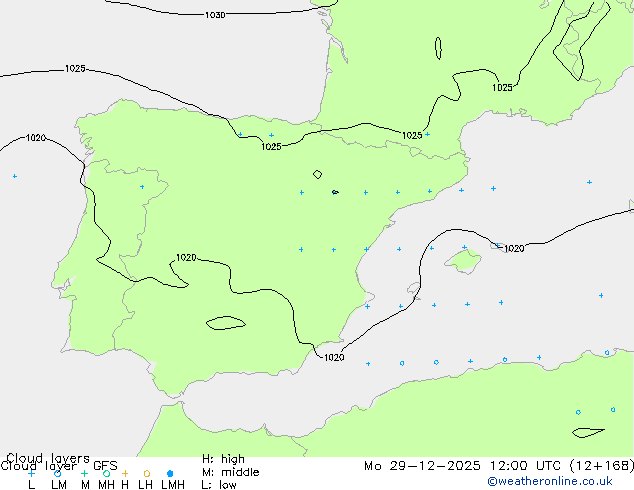The image size is (634, 490).
Task: Click the 1020 label east of Mallorca
Action: pyautogui.click(x=513, y=248)
